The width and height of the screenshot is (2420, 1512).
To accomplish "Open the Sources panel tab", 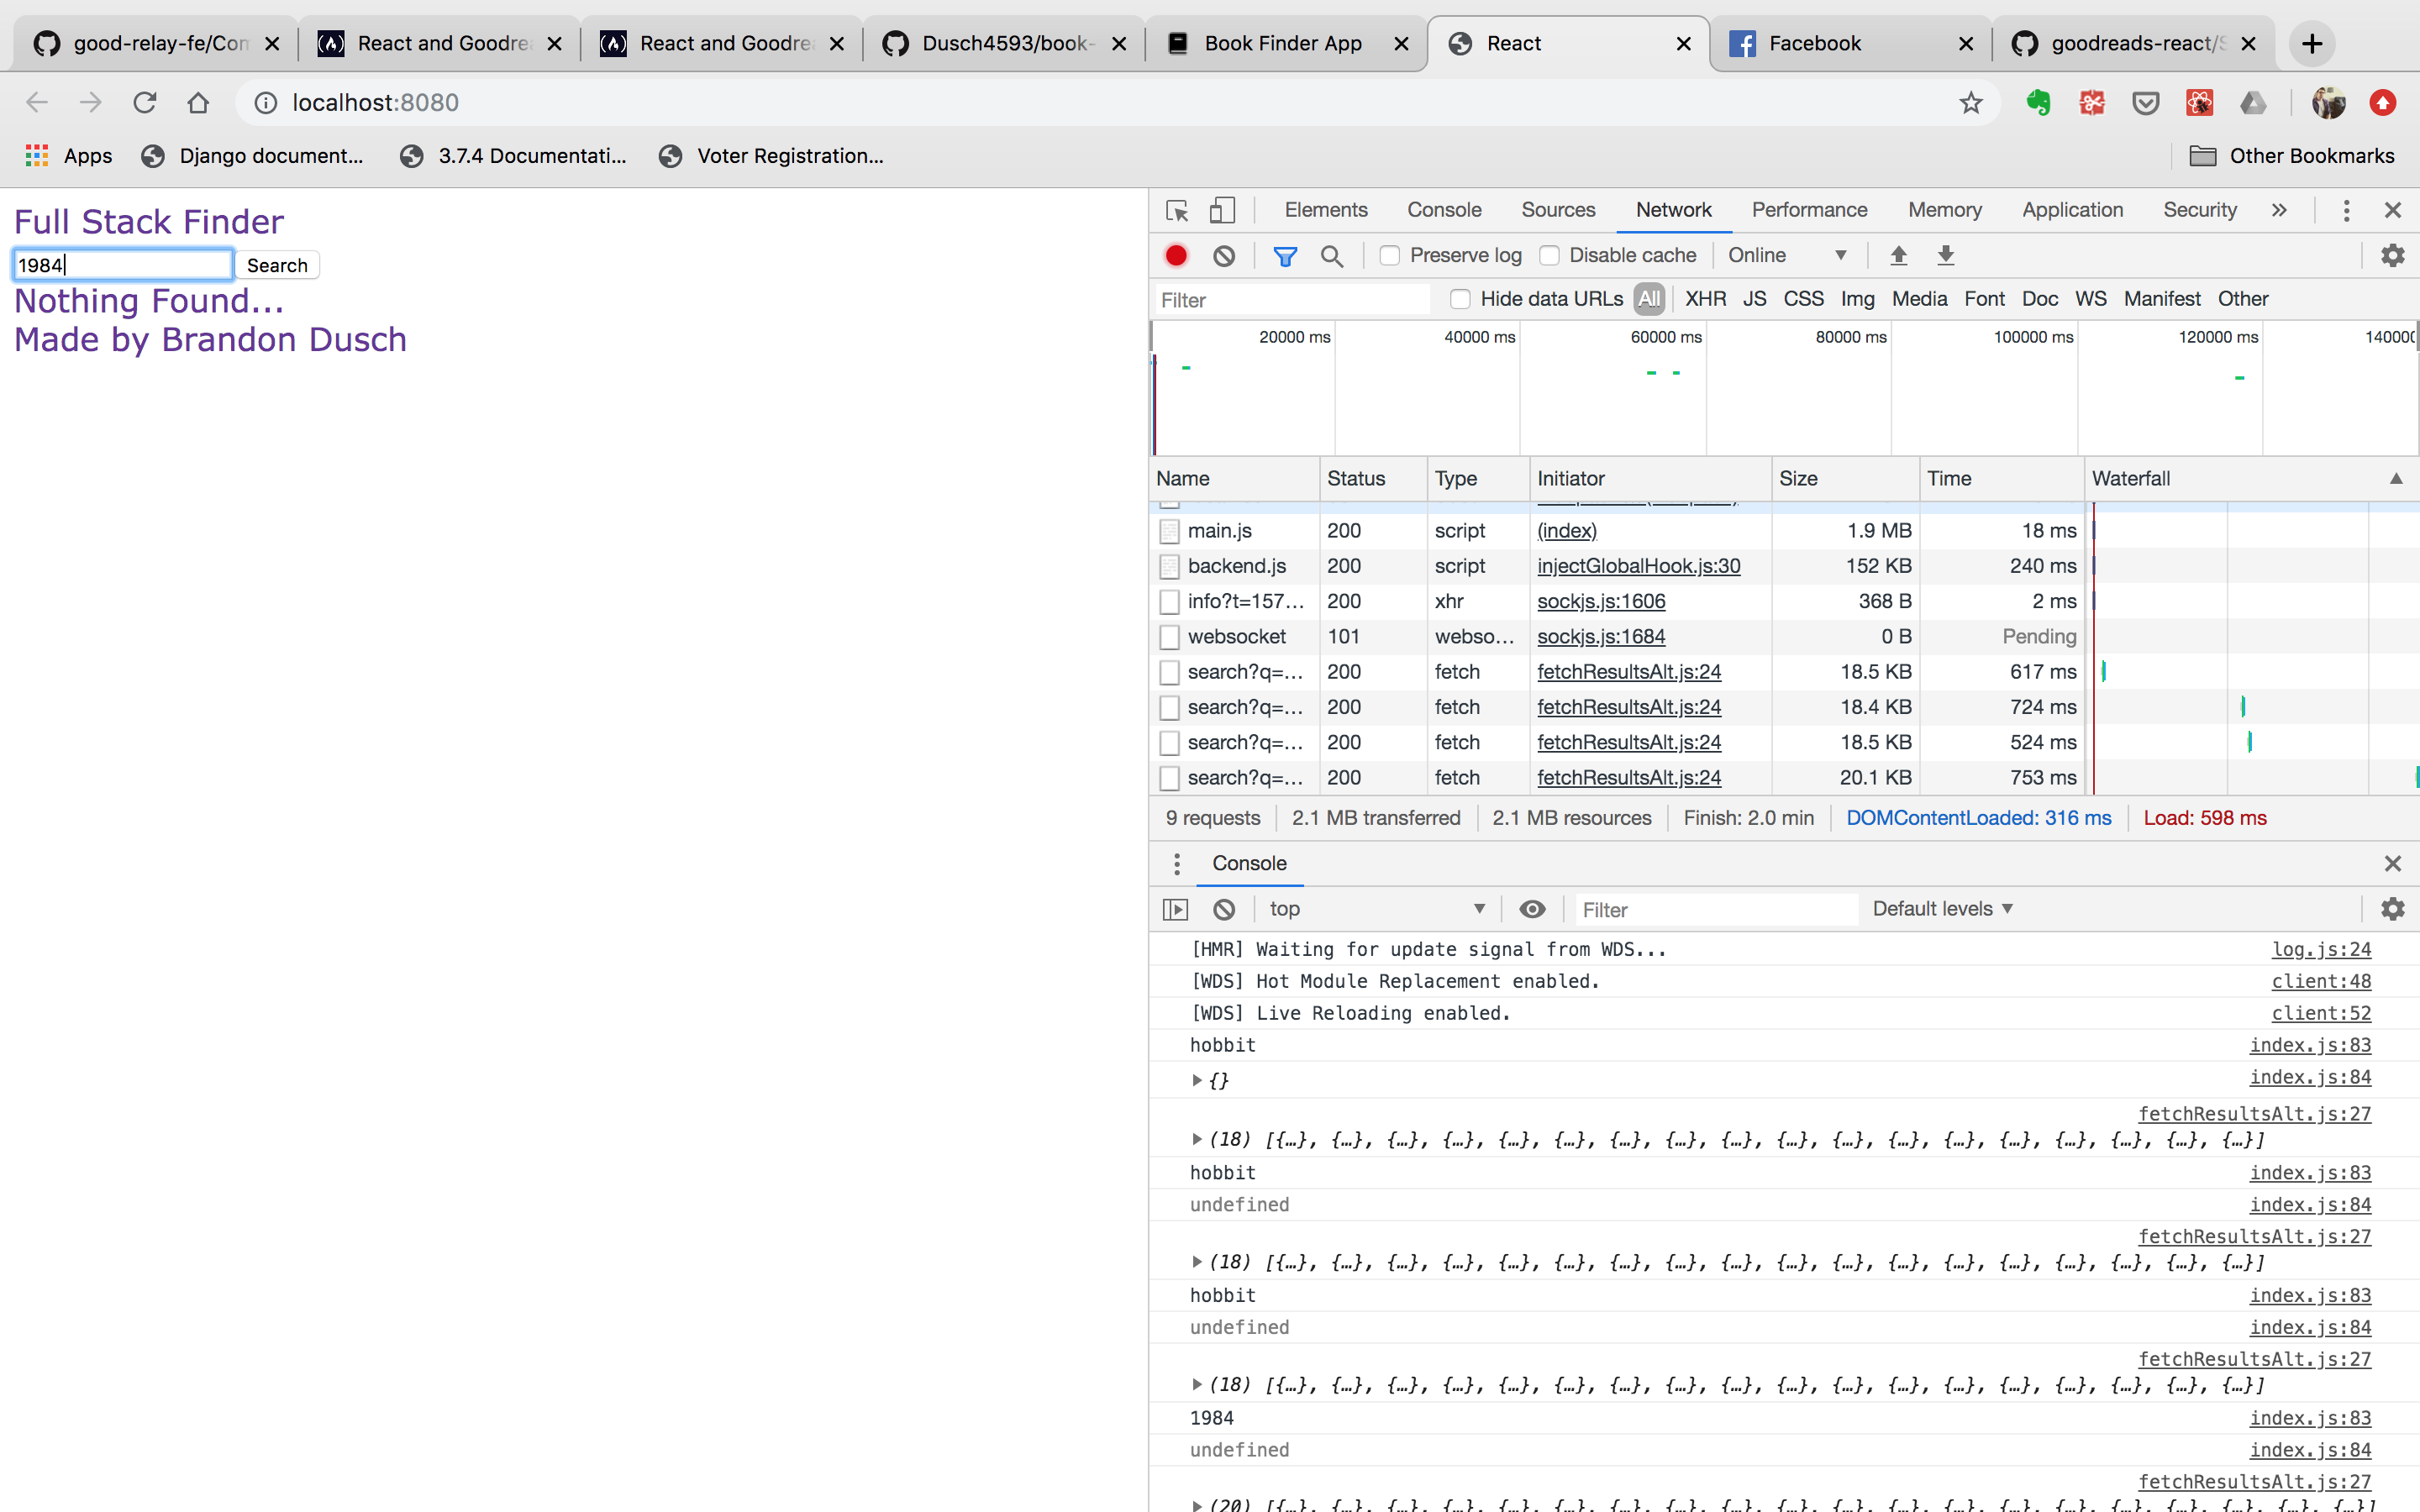I will (x=1557, y=210).
